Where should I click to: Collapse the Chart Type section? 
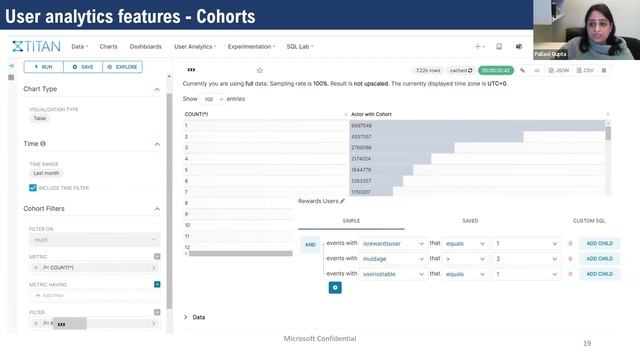[157, 89]
